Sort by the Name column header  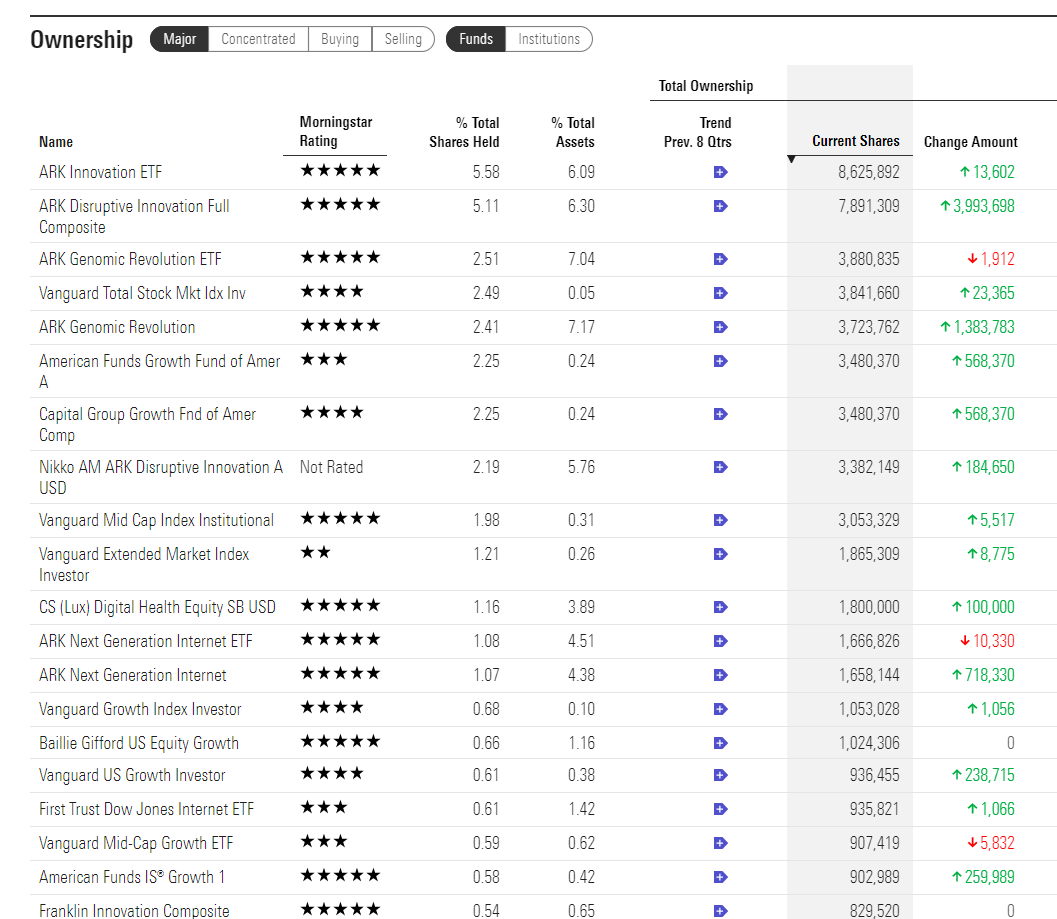coord(56,142)
